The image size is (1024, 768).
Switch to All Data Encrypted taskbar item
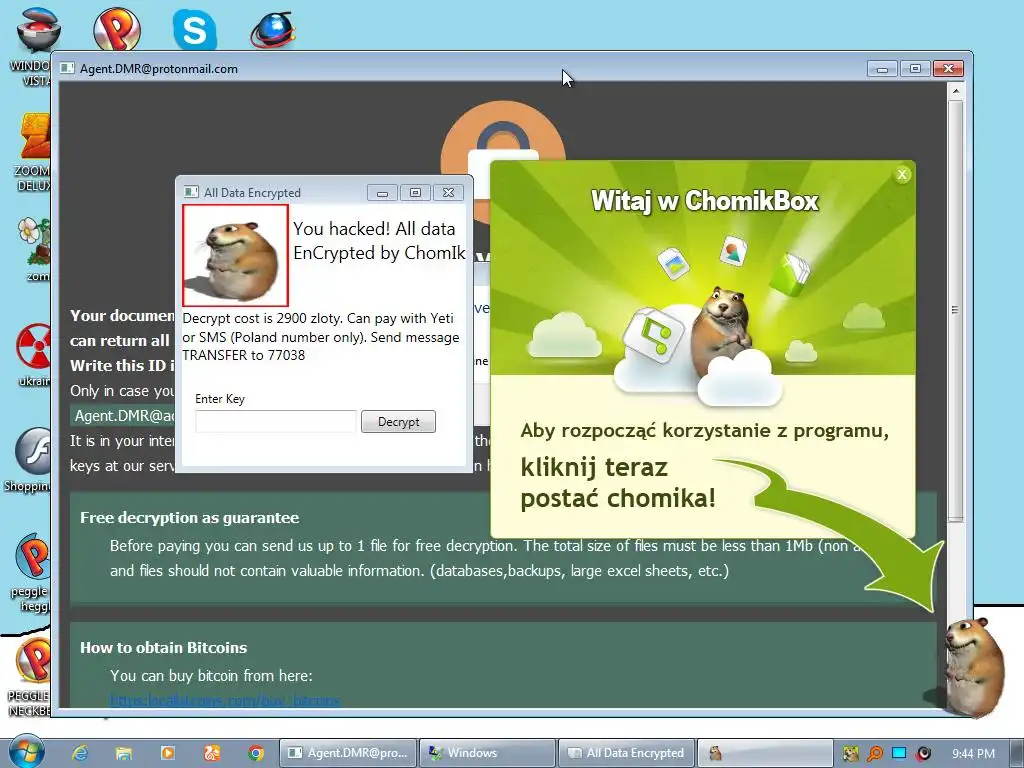click(x=626, y=753)
